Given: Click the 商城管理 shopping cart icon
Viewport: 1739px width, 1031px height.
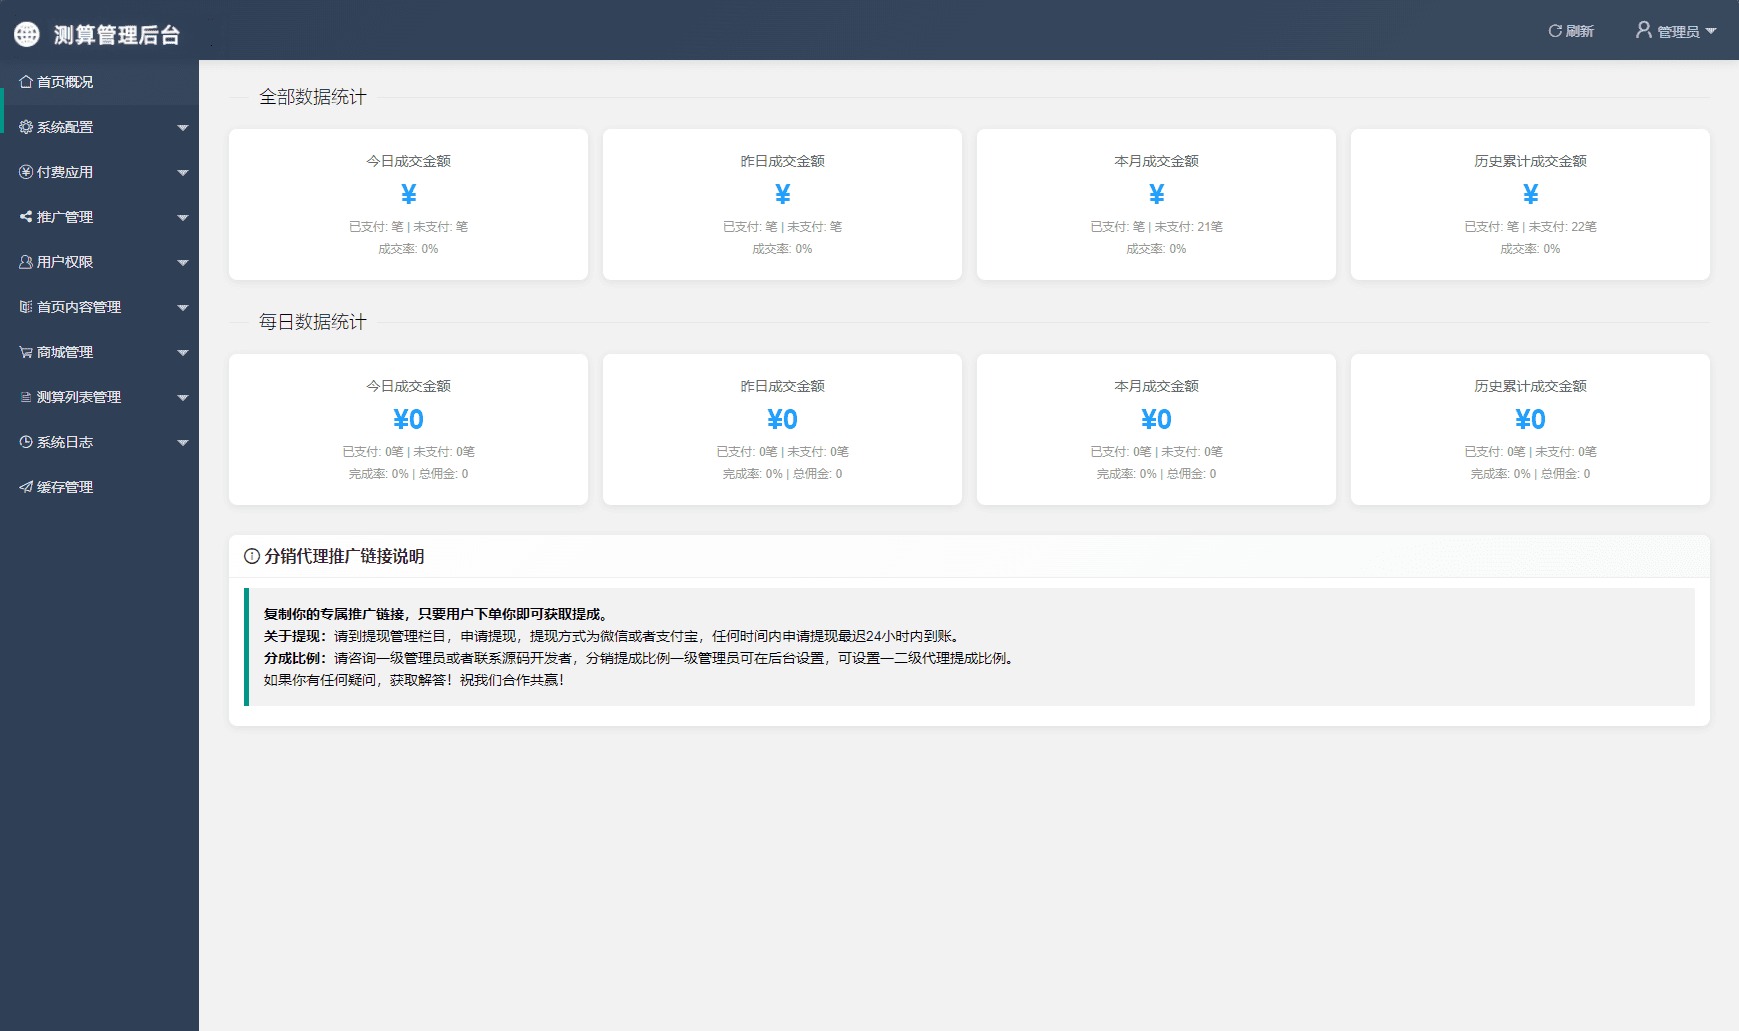Looking at the screenshot, I should (x=28, y=352).
